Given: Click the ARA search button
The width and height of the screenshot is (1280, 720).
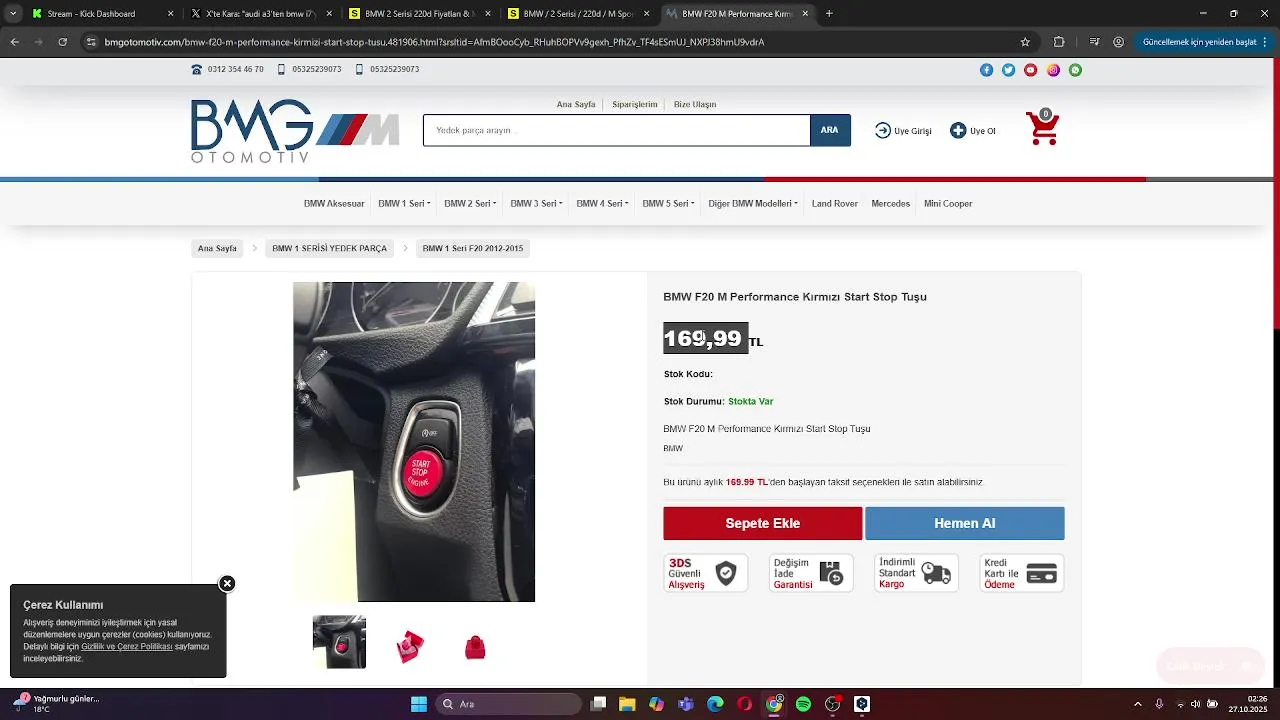Looking at the screenshot, I should (830, 130).
